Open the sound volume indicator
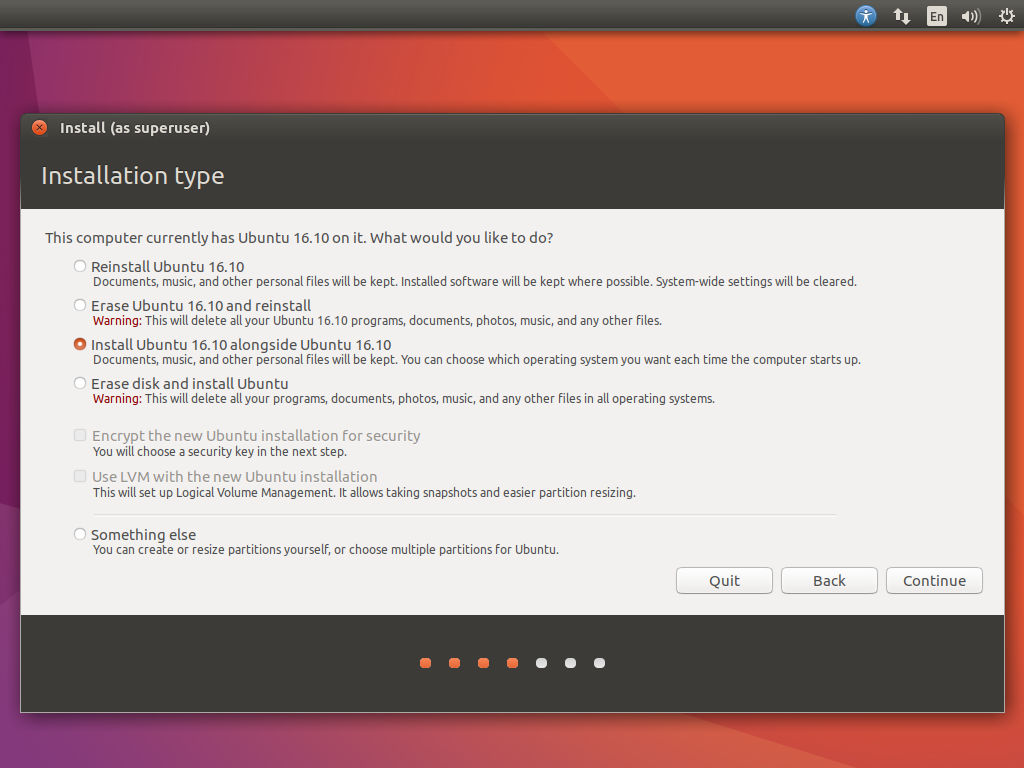This screenshot has height=768, width=1024. pyautogui.click(x=971, y=16)
